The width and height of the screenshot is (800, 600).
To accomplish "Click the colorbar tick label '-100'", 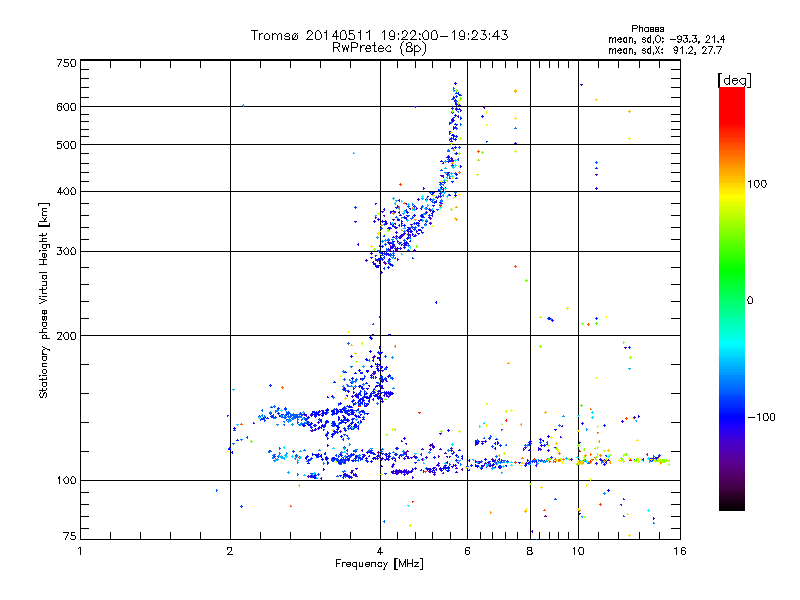I will pyautogui.click(x=761, y=417).
